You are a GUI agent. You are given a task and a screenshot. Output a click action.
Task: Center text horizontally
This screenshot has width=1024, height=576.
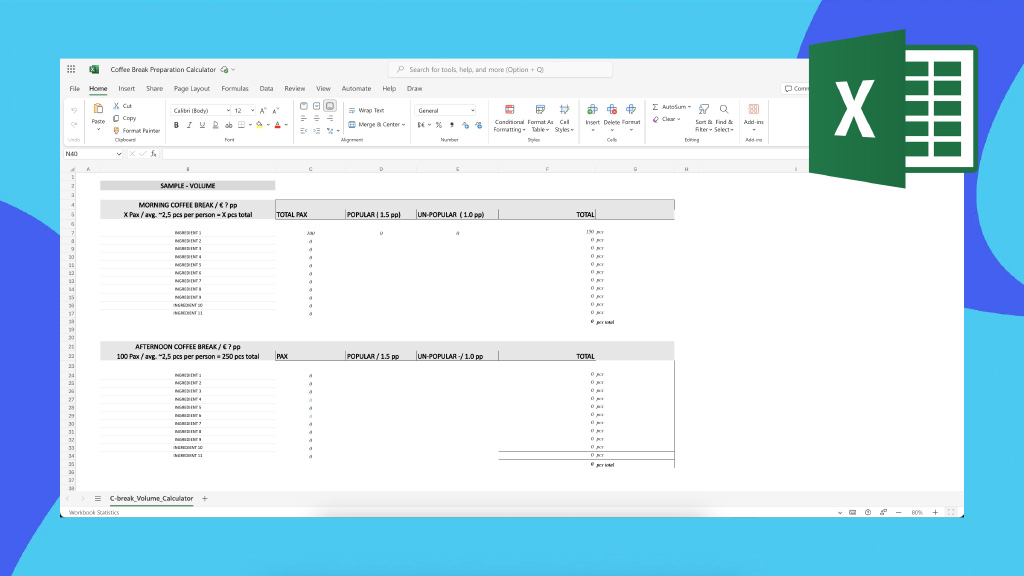click(317, 118)
